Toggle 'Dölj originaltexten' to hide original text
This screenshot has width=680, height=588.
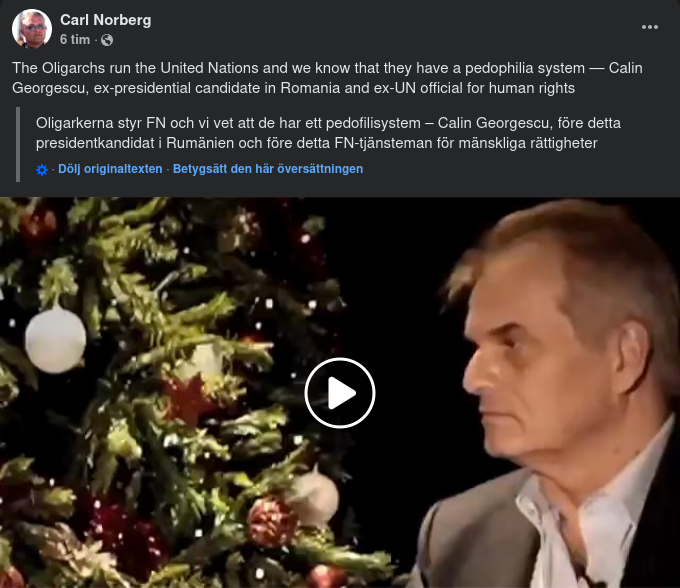point(110,169)
